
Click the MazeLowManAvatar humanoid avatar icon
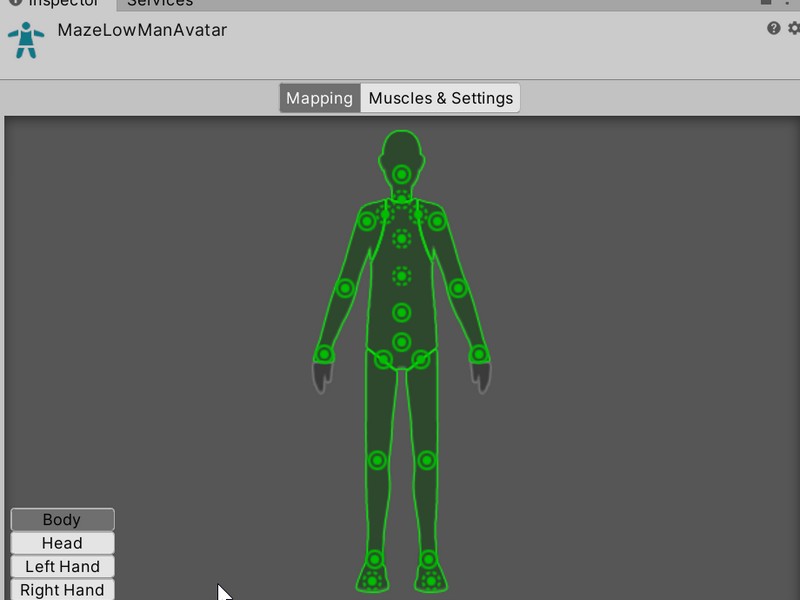click(x=25, y=39)
